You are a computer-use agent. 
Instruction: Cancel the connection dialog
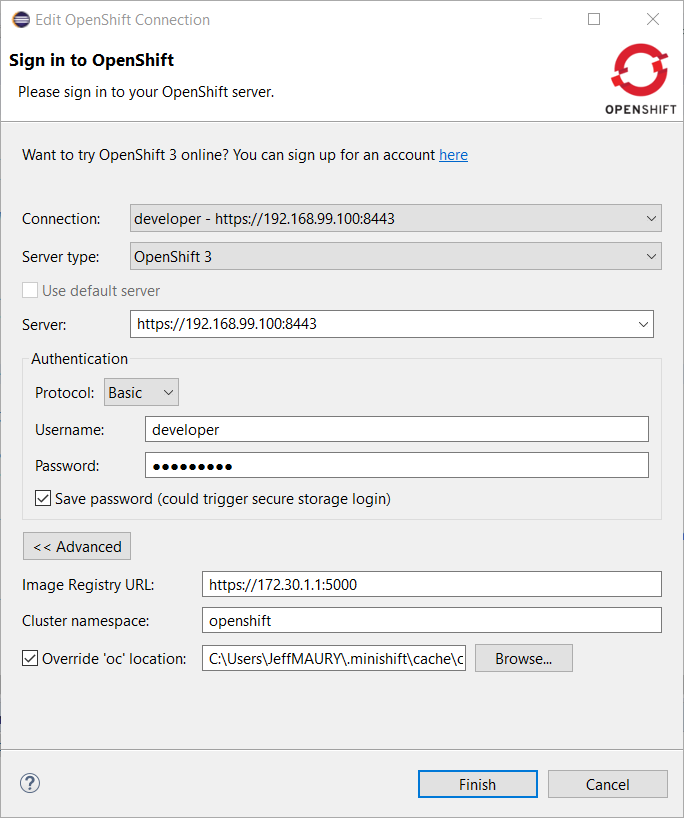tap(607, 784)
